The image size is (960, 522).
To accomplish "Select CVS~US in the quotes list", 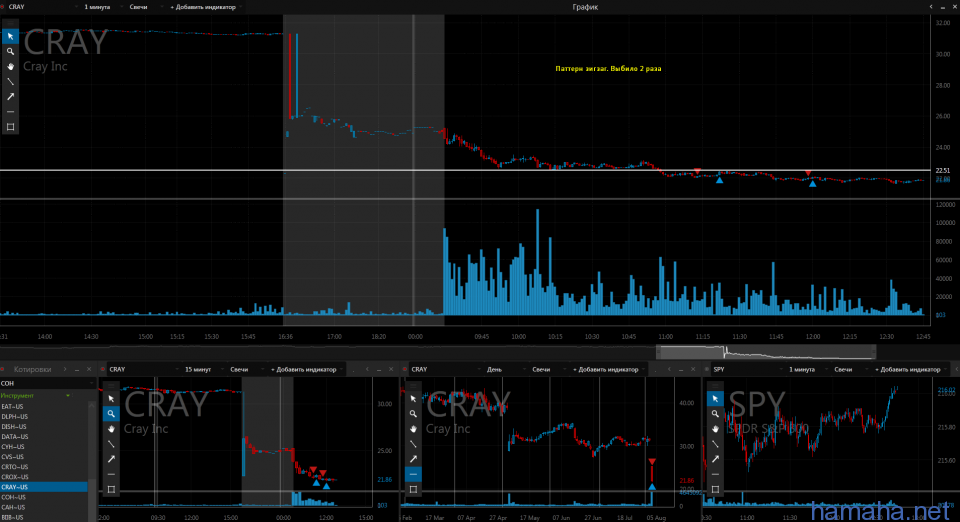I will point(44,457).
